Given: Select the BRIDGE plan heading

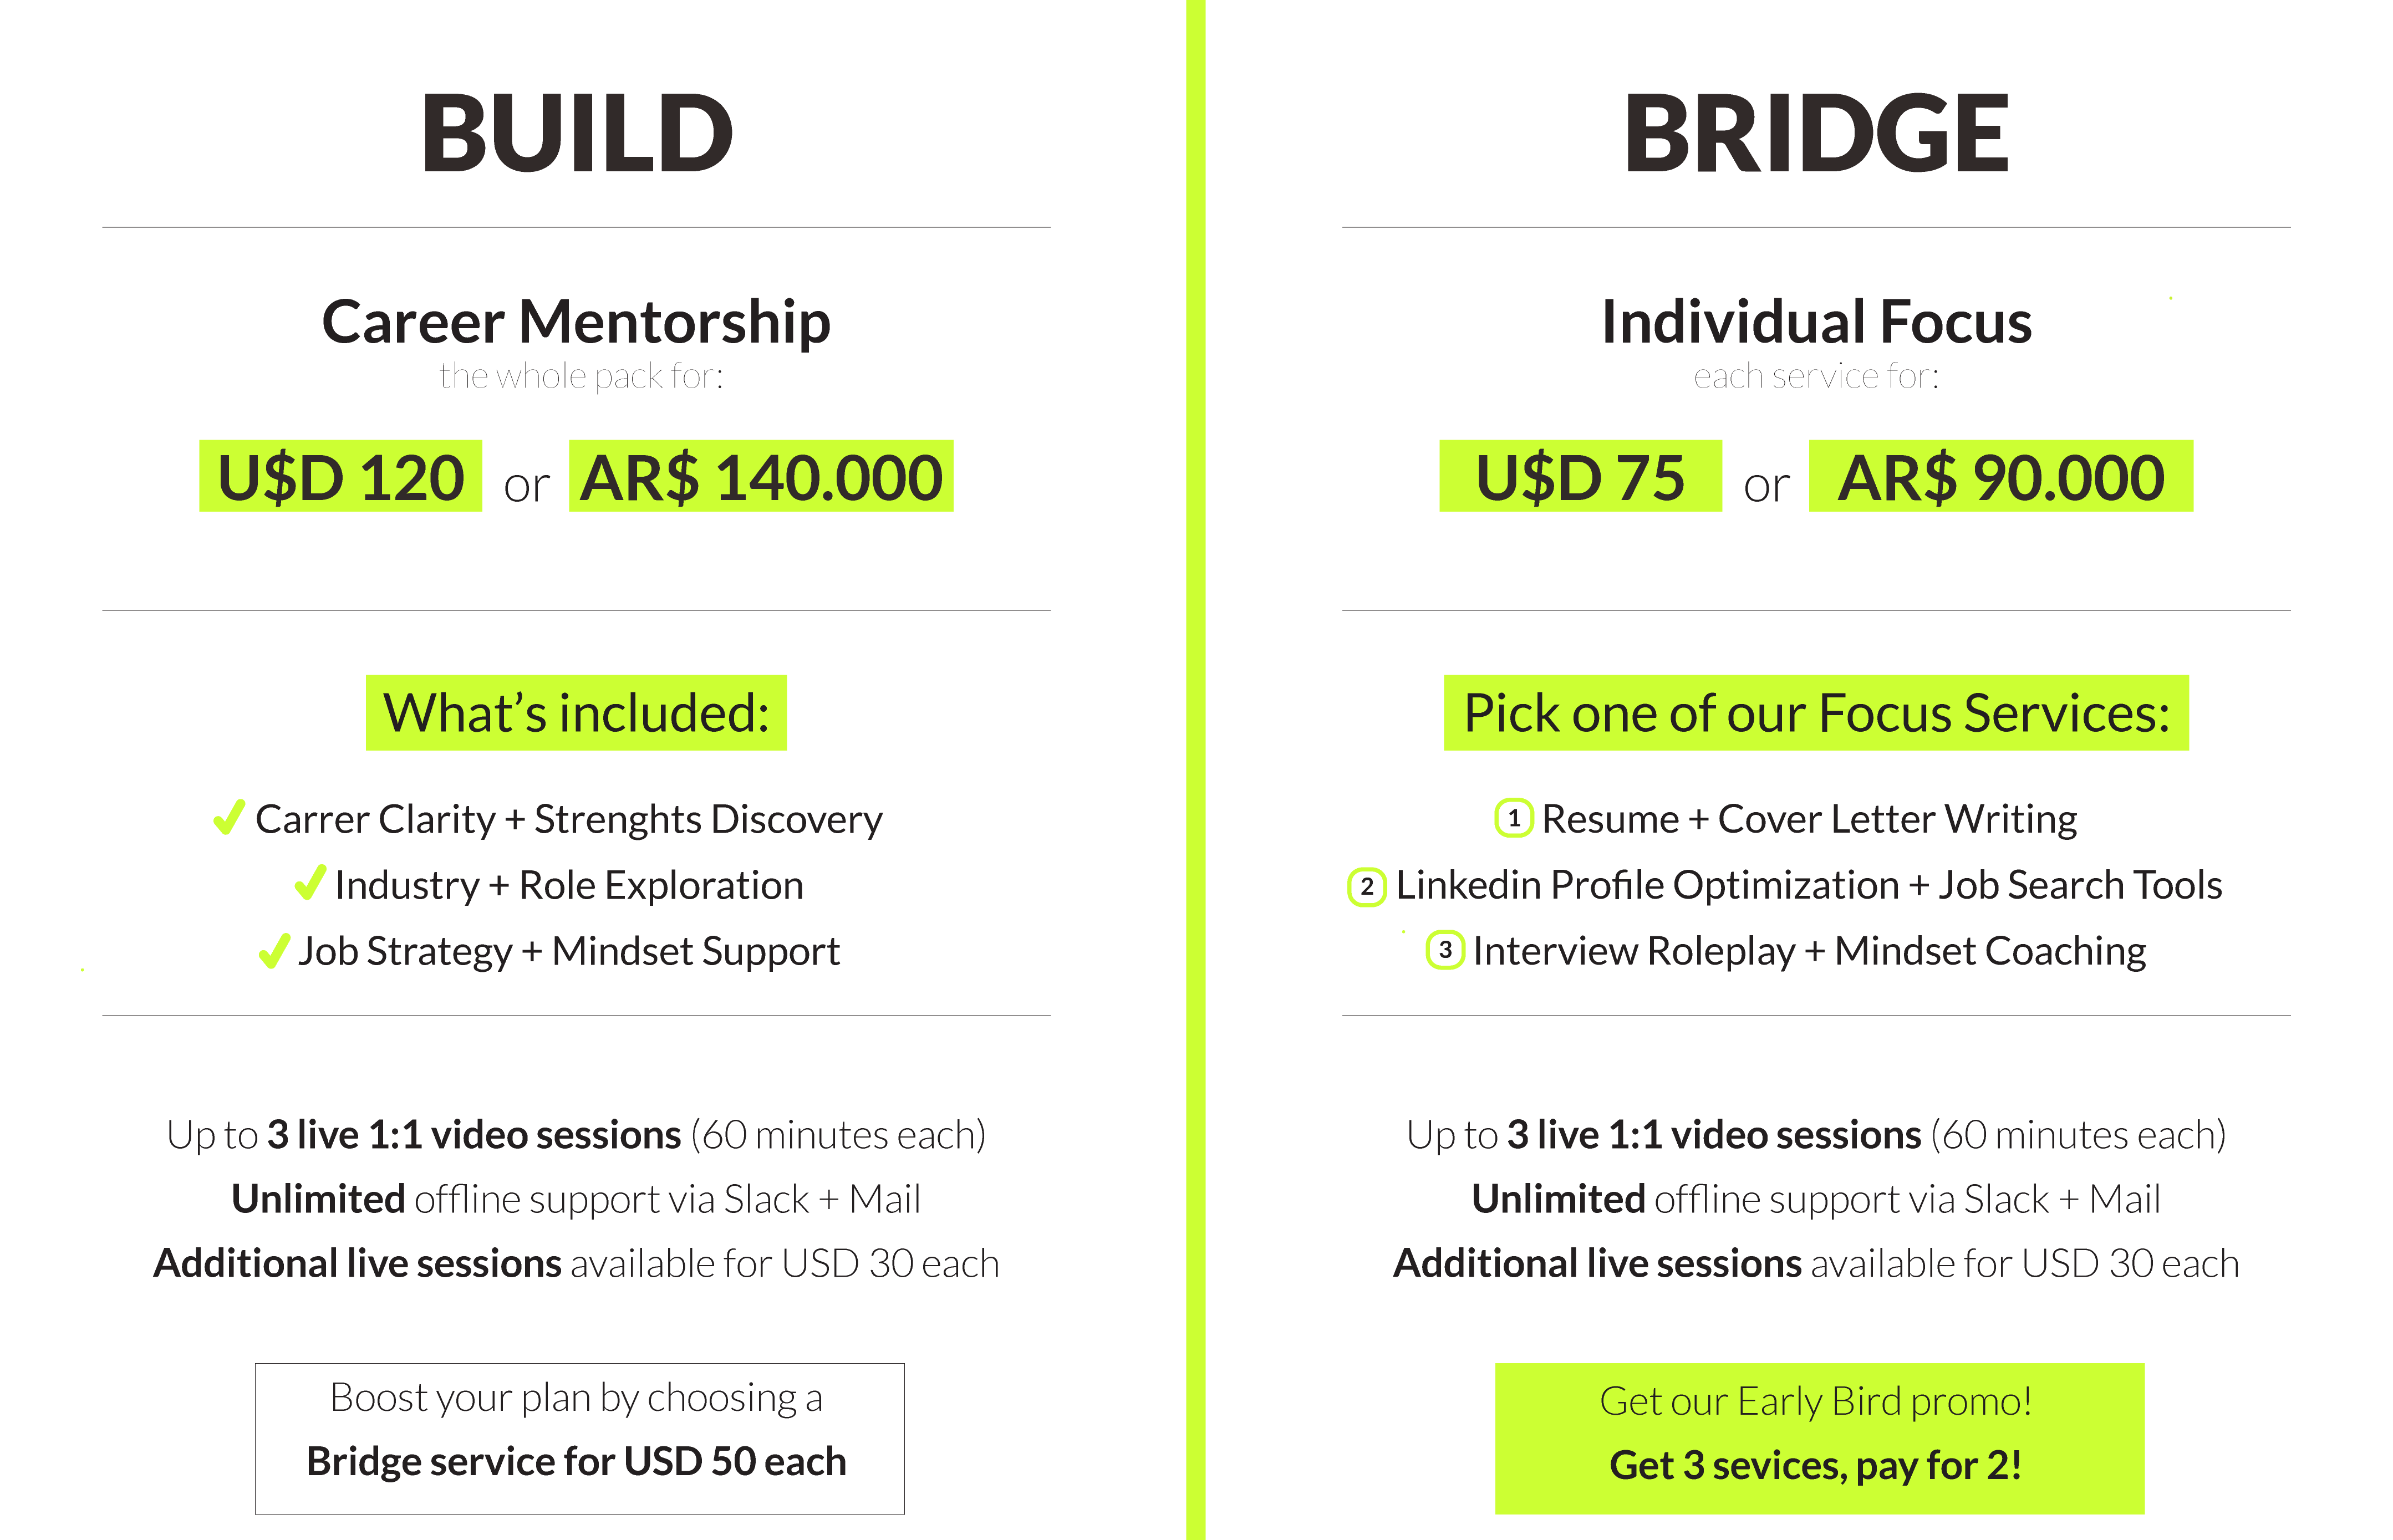Looking at the screenshot, I should [1816, 133].
